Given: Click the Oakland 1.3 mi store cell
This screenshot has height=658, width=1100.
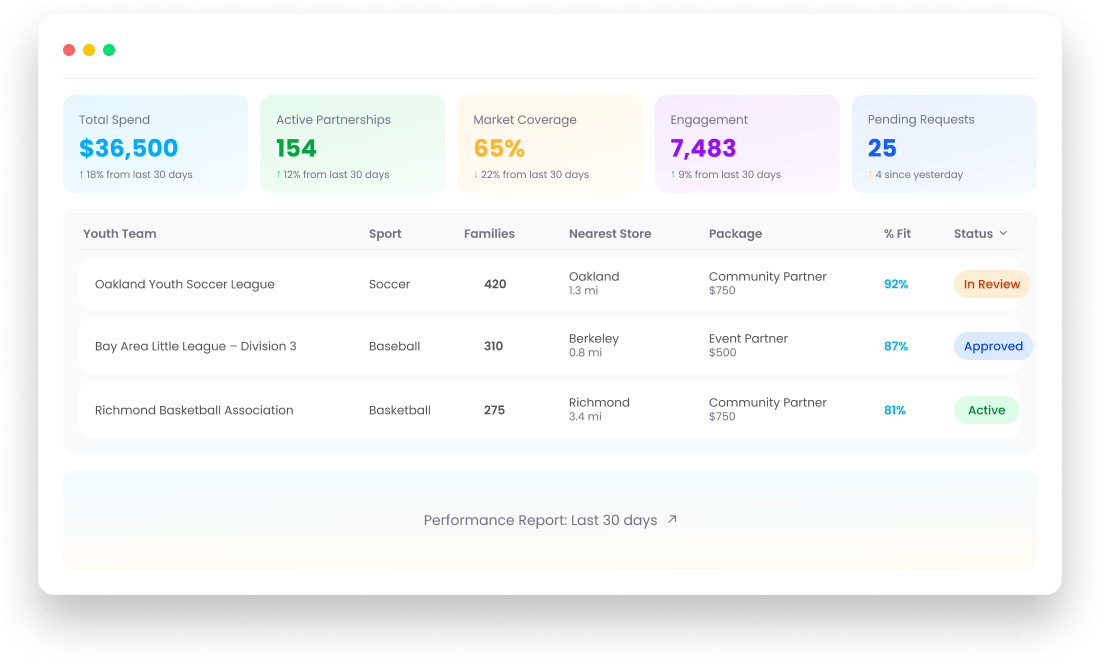Looking at the screenshot, I should click(x=594, y=283).
